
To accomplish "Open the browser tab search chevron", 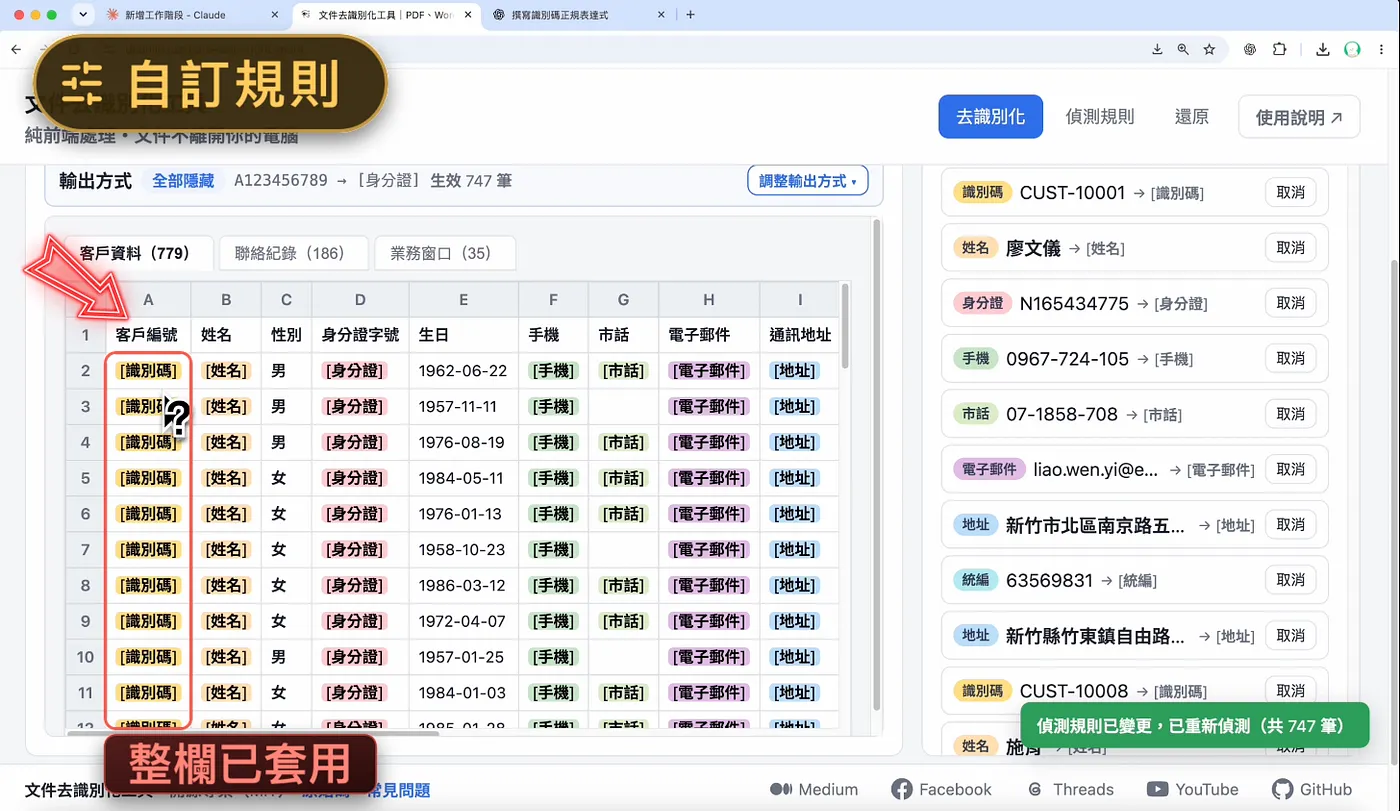I will tap(84, 15).
